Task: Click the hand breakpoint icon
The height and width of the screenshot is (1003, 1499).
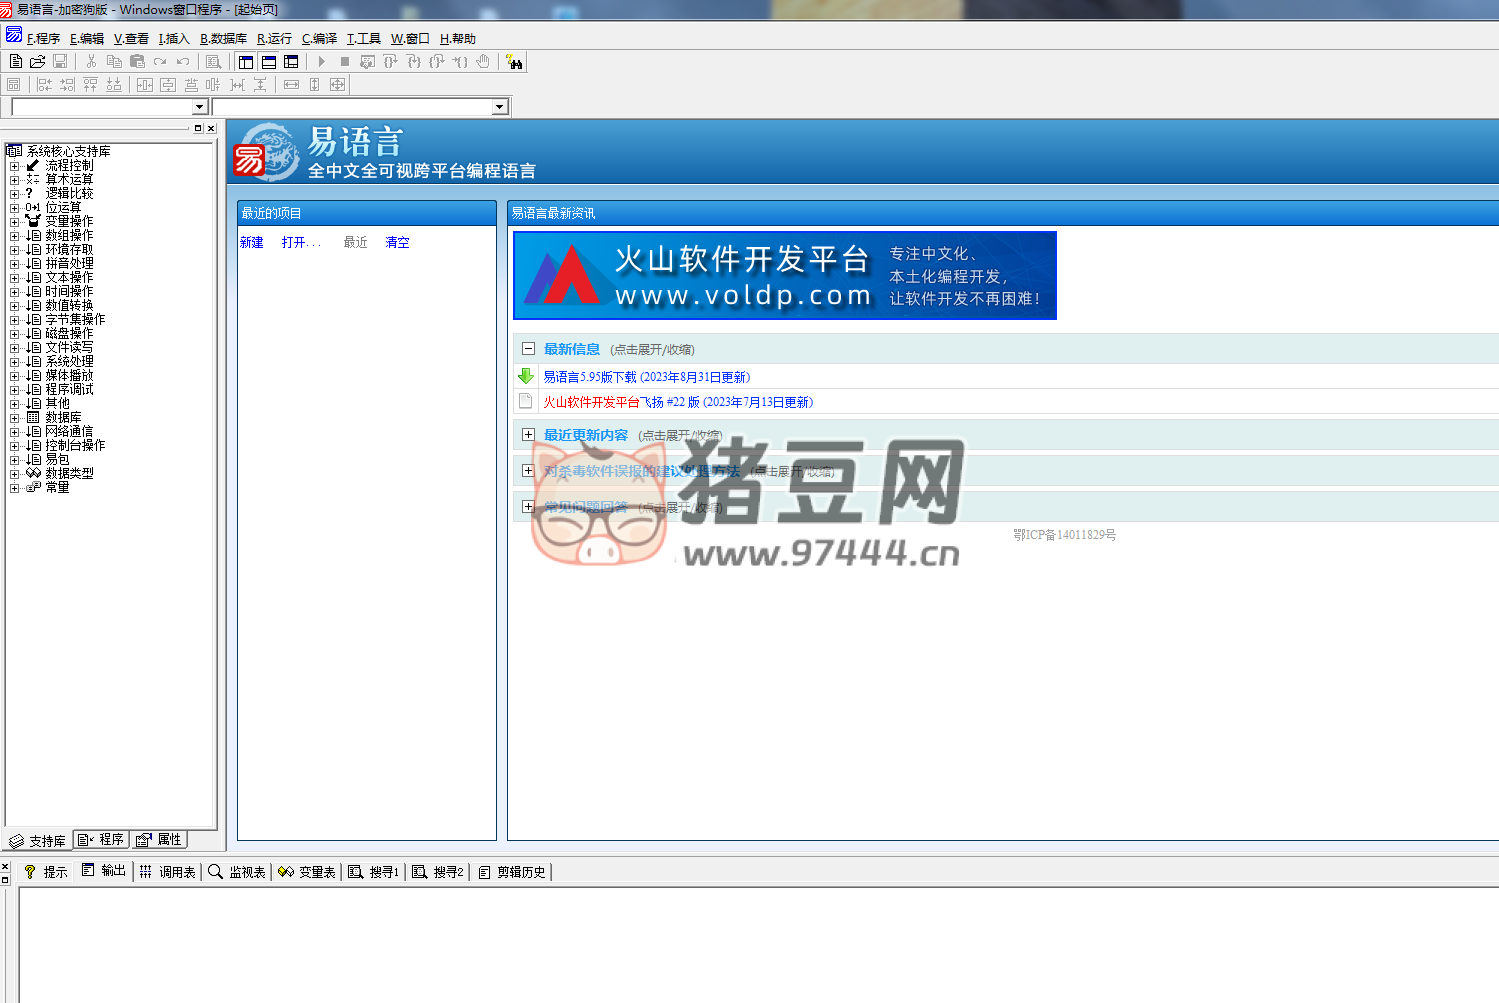Action: pos(483,62)
